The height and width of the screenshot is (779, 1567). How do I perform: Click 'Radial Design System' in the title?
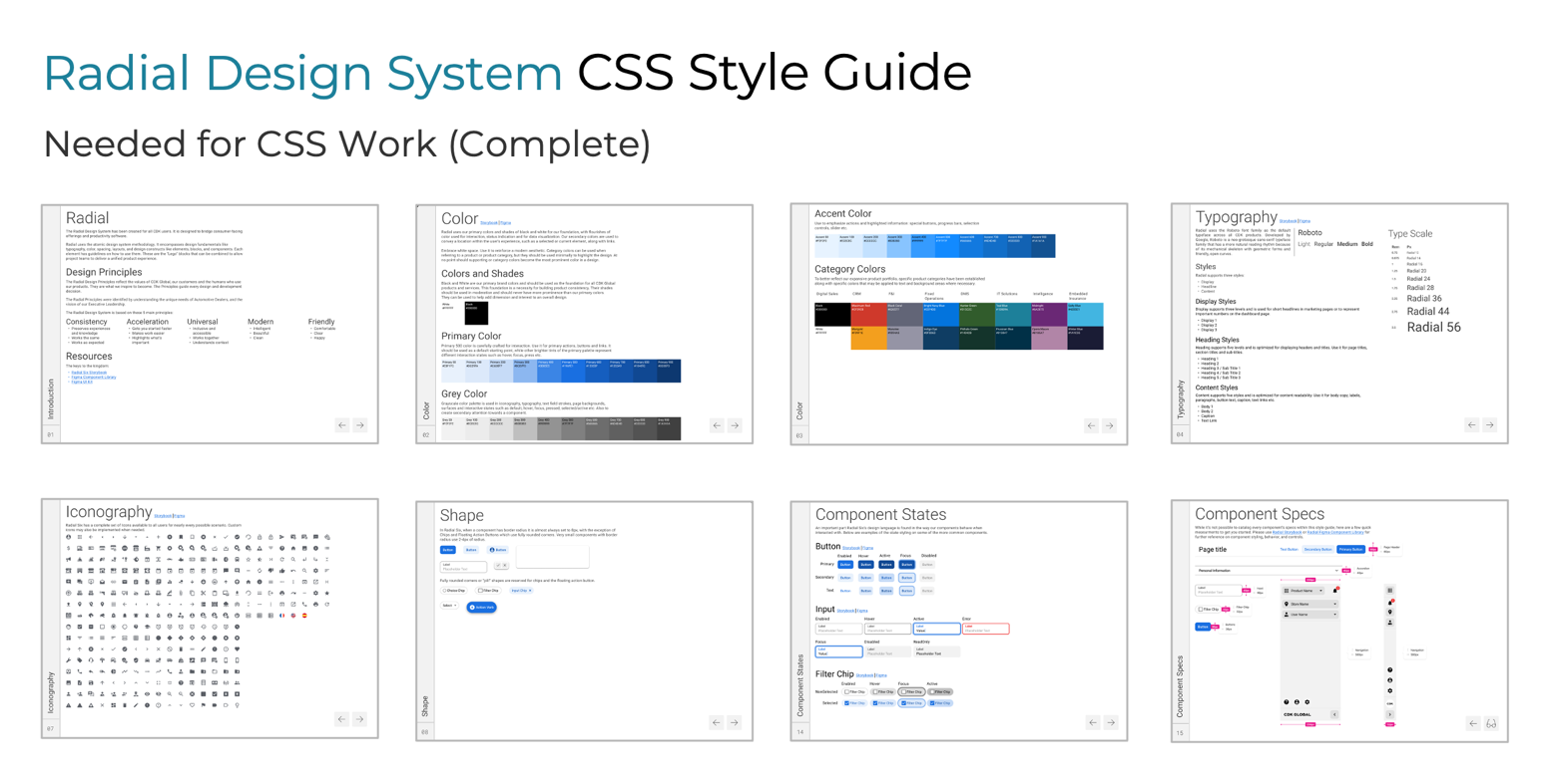tap(302, 73)
